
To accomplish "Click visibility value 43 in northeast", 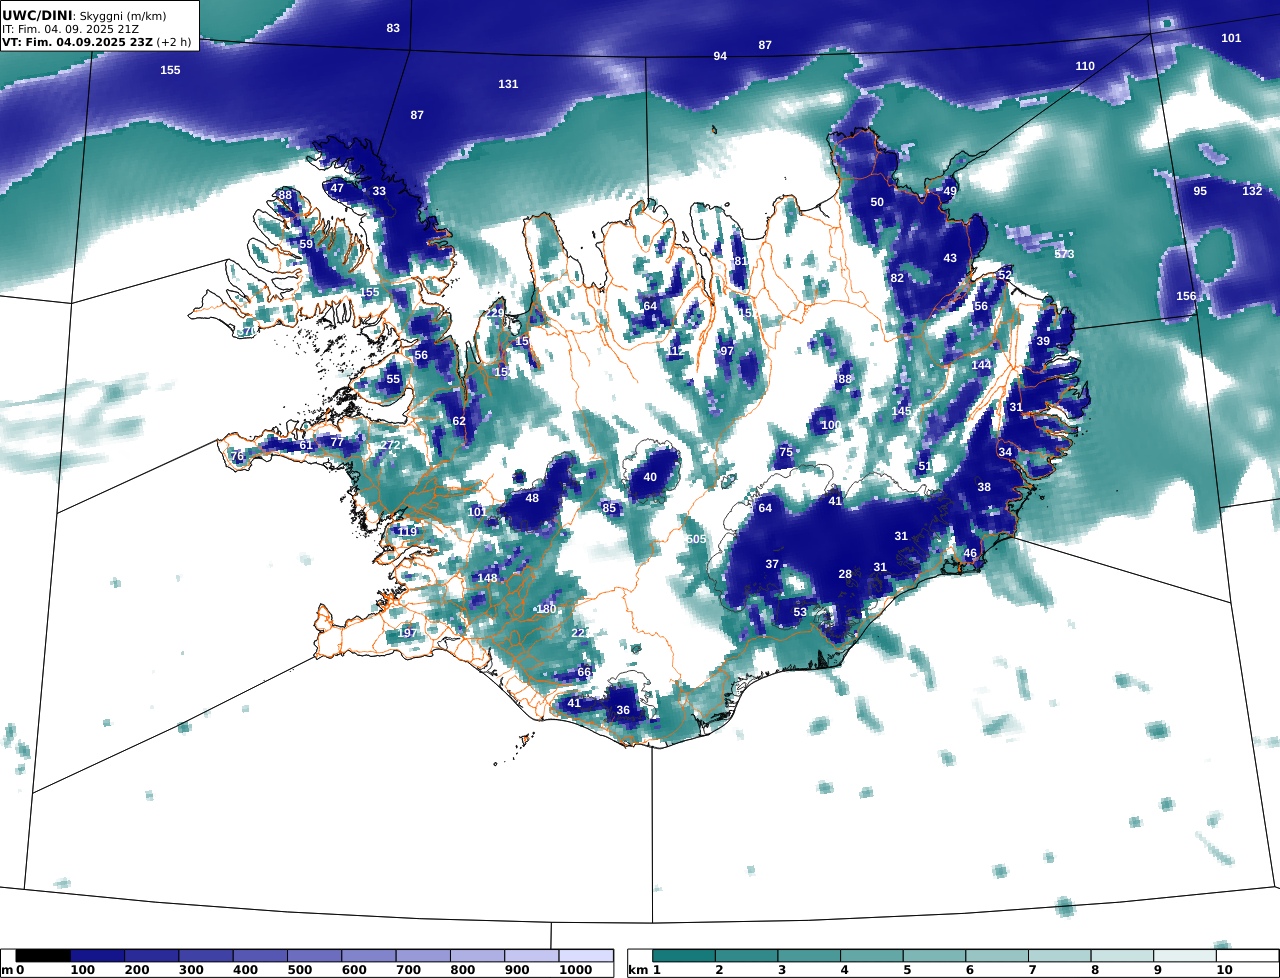I will 950,258.
